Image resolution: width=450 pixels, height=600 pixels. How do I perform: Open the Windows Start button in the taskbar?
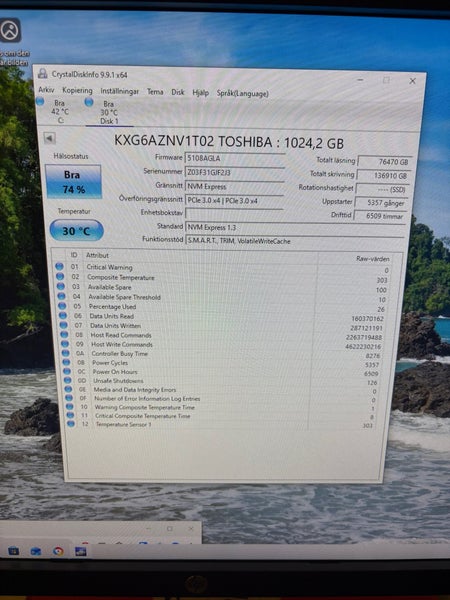point(13,551)
